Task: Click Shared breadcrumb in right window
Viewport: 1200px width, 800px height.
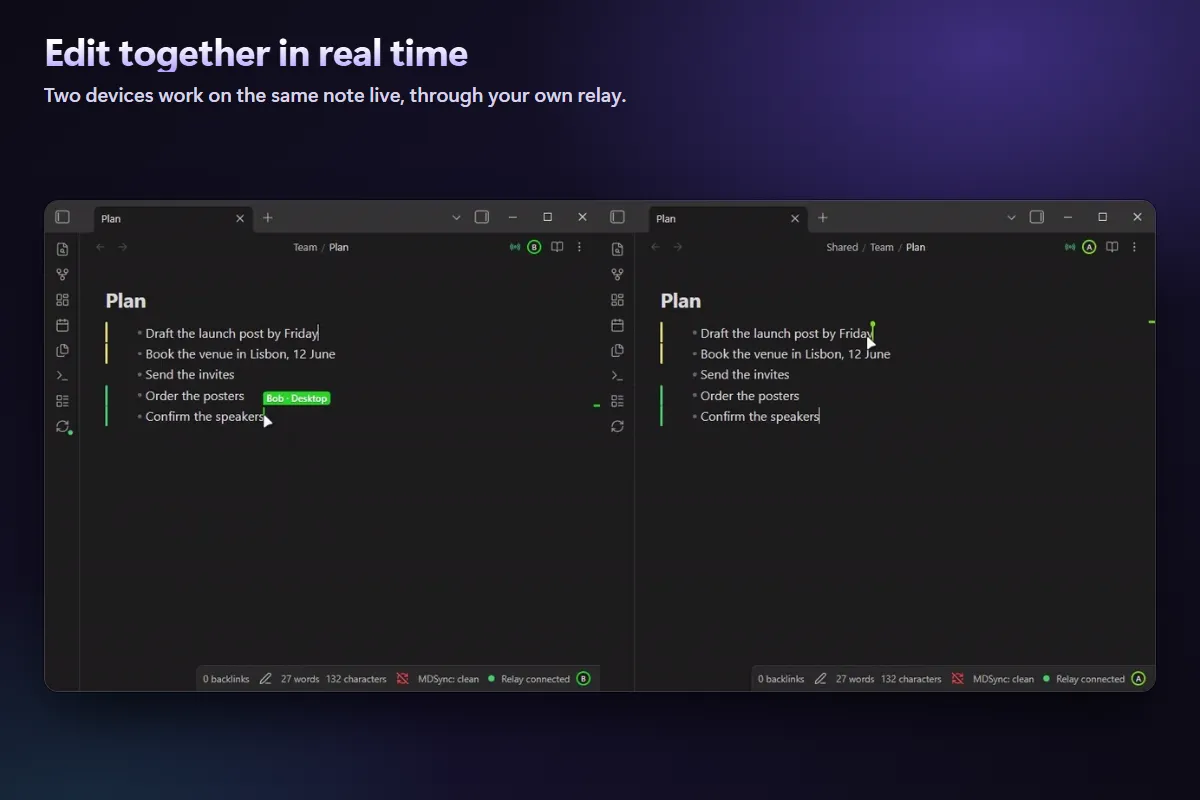Action: coord(842,247)
